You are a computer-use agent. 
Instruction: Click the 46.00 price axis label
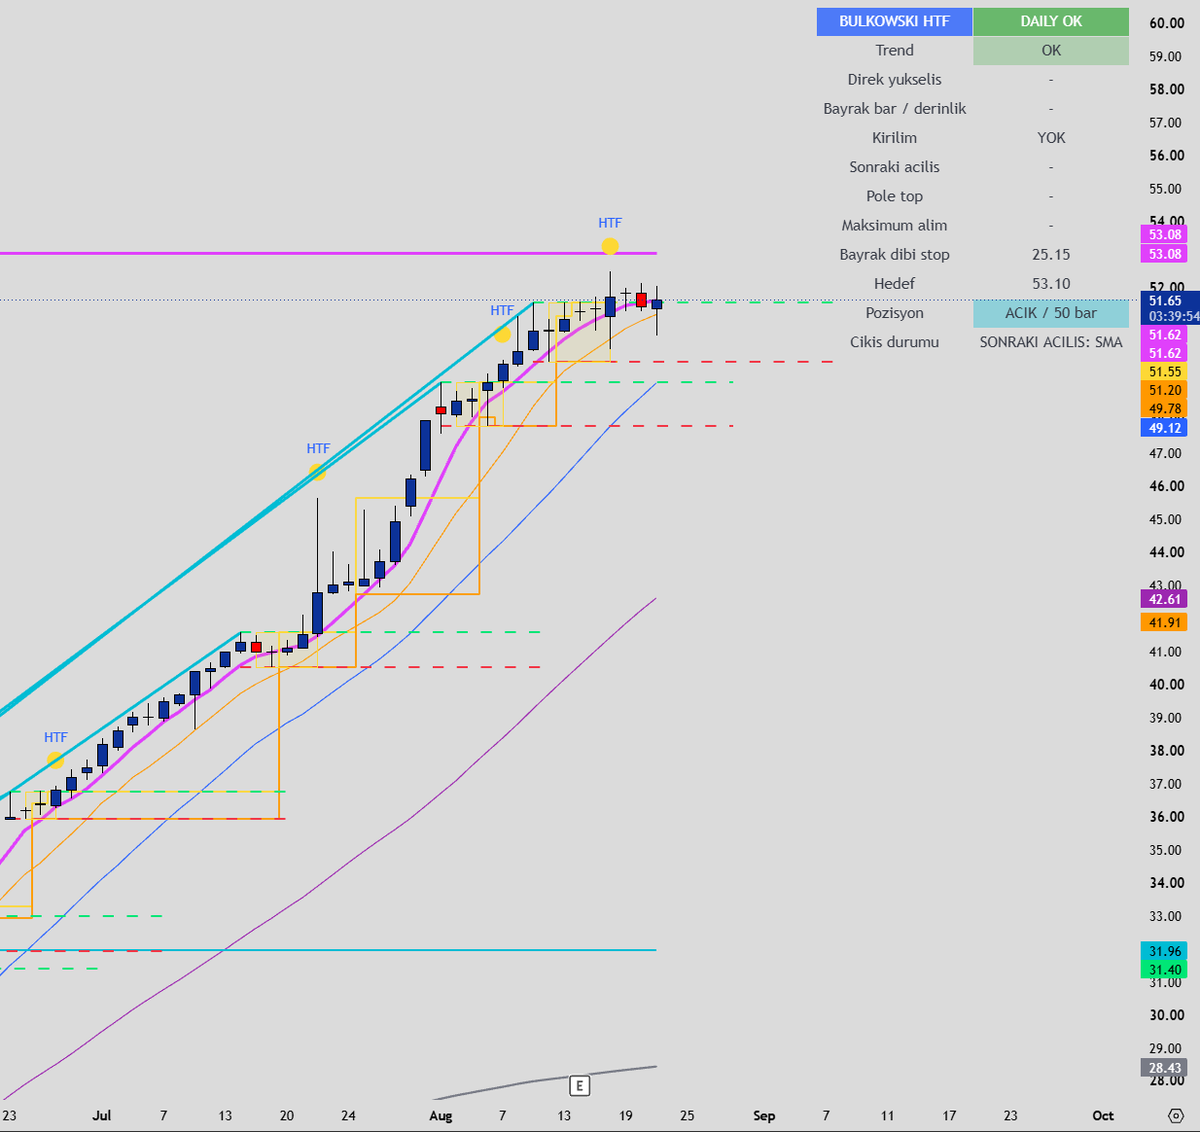click(1167, 486)
